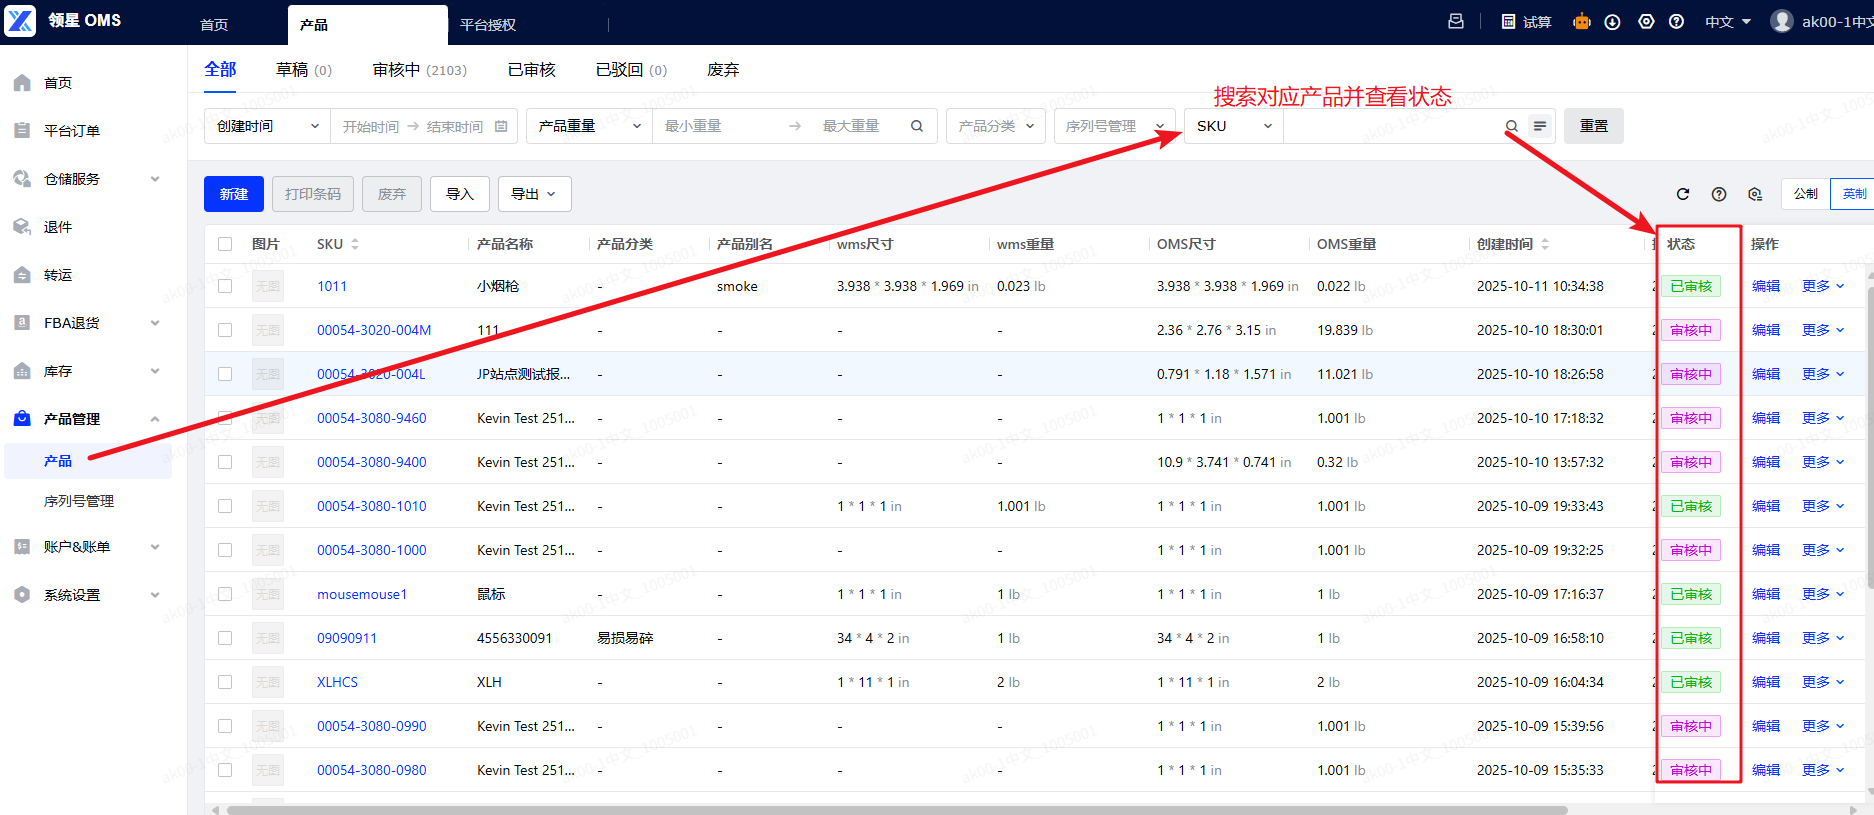Open the 中文 language dropdown
This screenshot has height=815, width=1874.
pos(1728,22)
